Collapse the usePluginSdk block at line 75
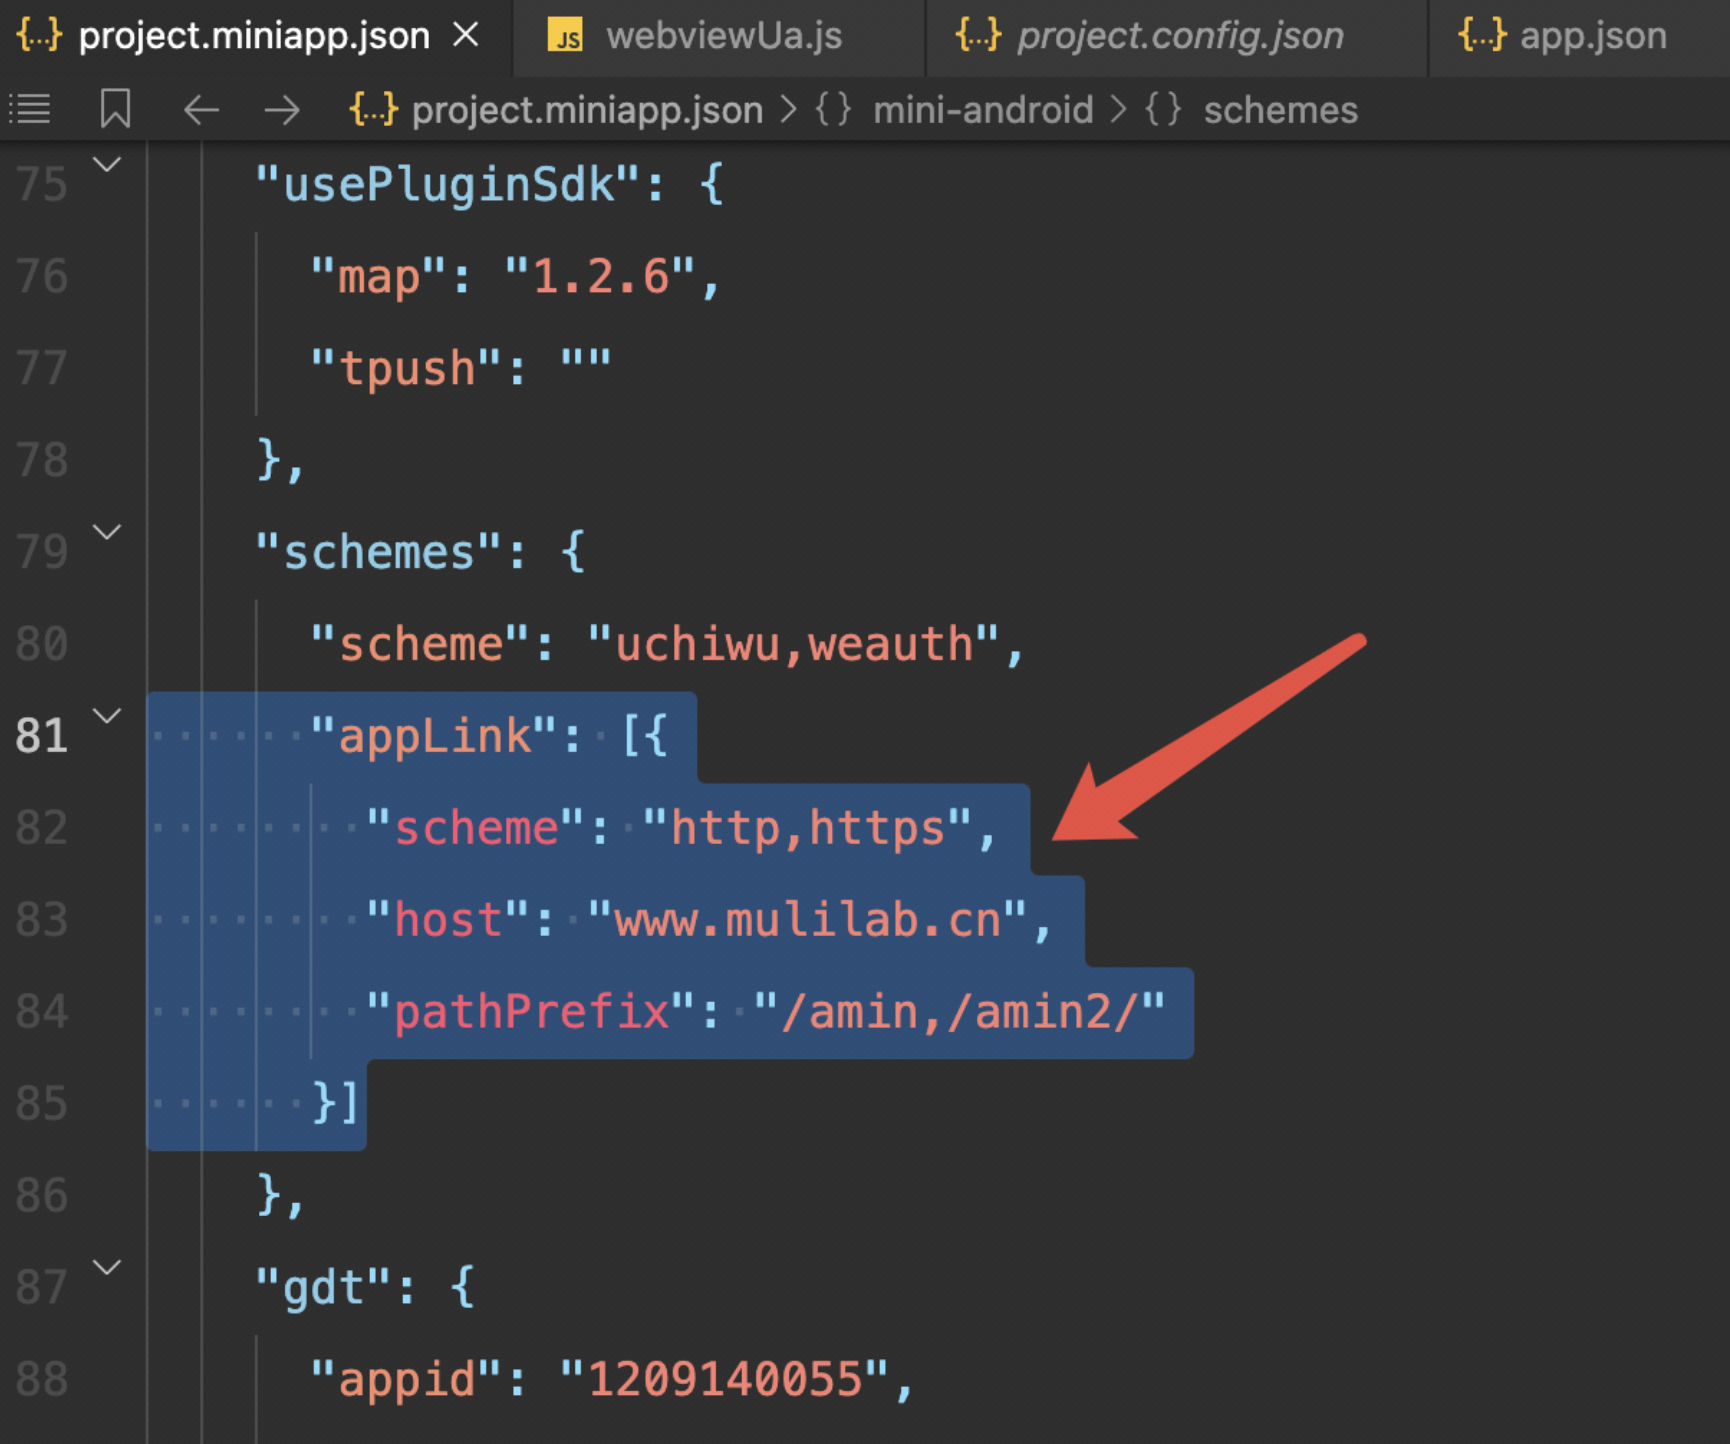The image size is (1730, 1444). pos(107,165)
